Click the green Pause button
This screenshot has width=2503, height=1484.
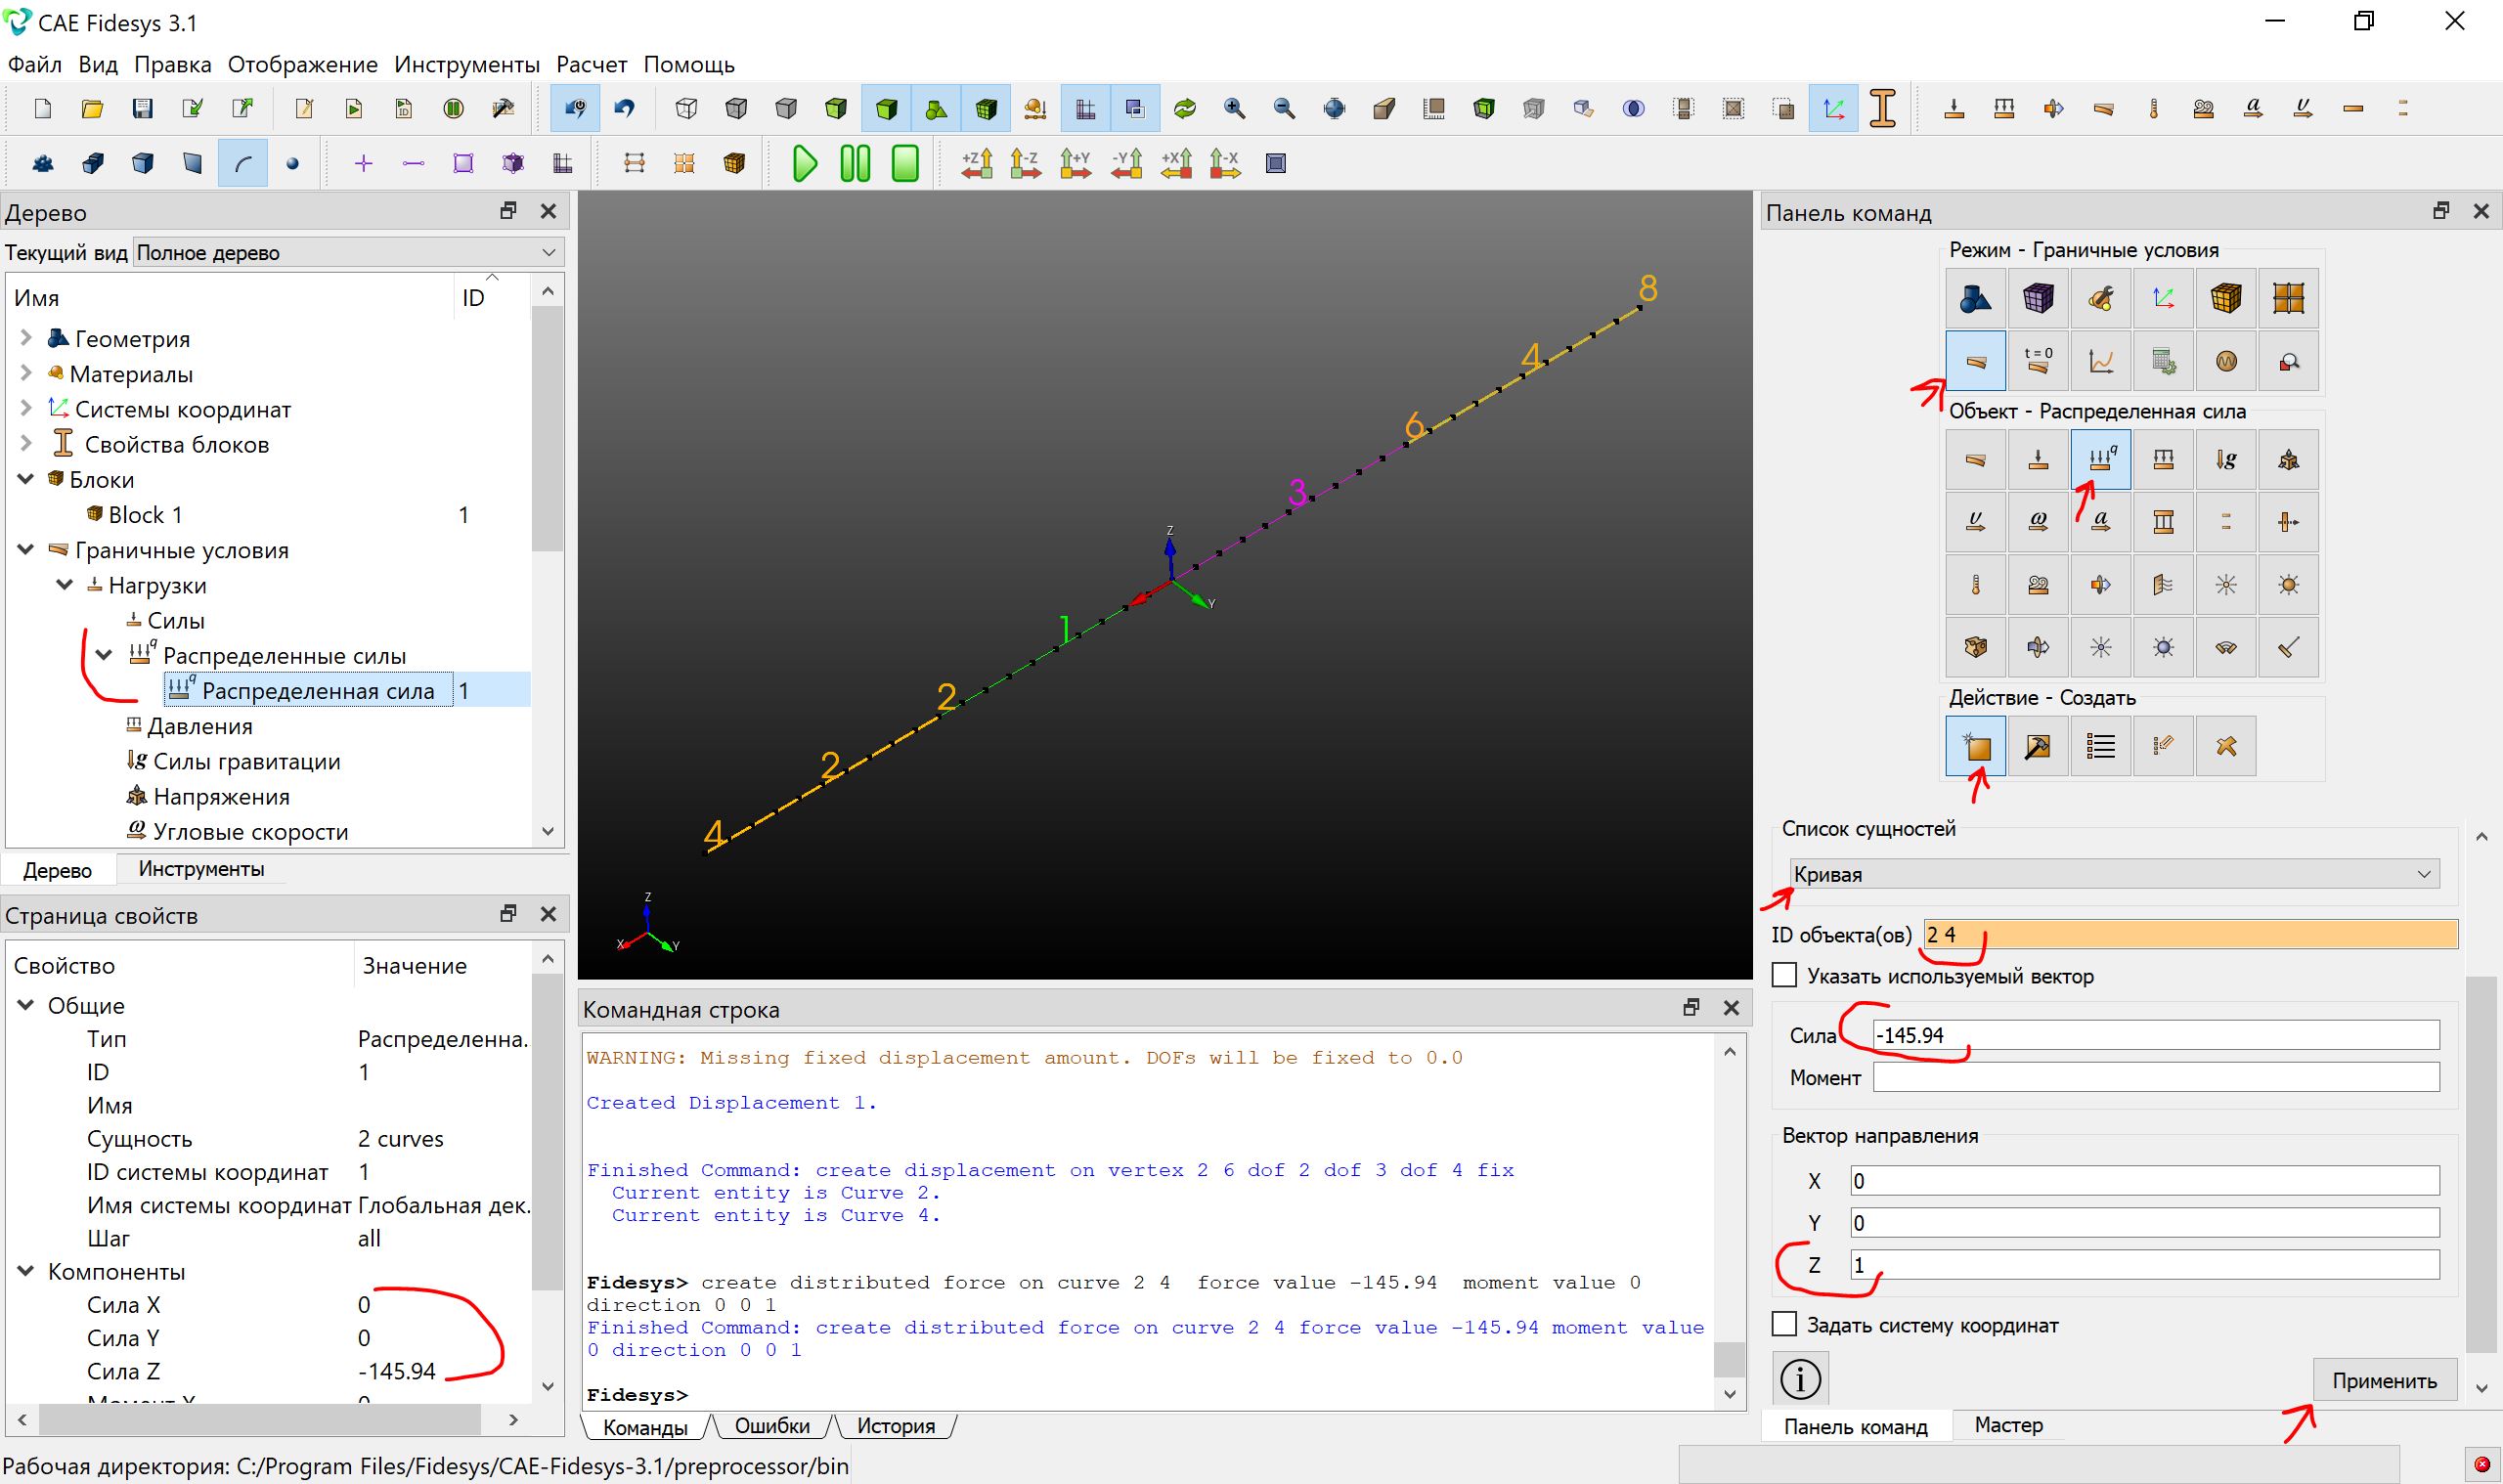pos(855,163)
